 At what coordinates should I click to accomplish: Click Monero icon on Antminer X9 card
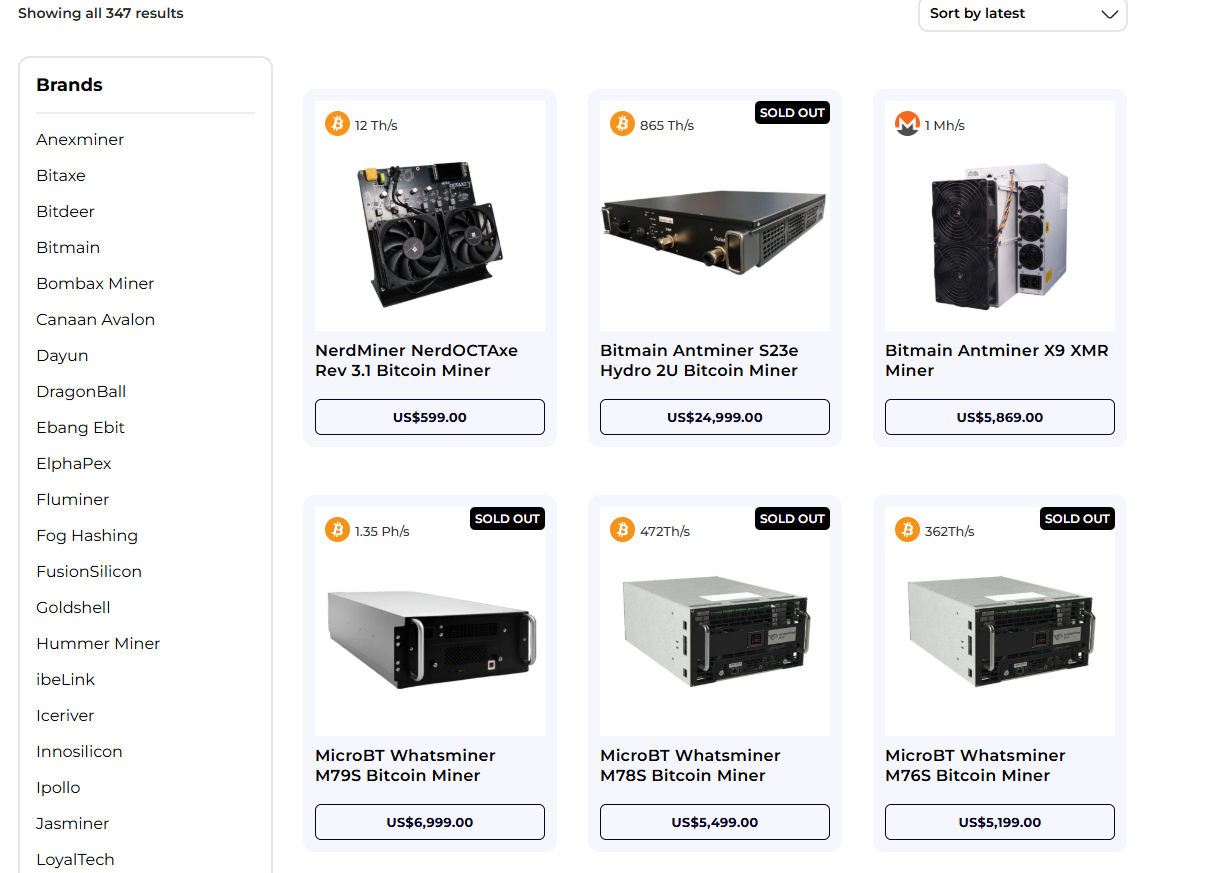[907, 124]
